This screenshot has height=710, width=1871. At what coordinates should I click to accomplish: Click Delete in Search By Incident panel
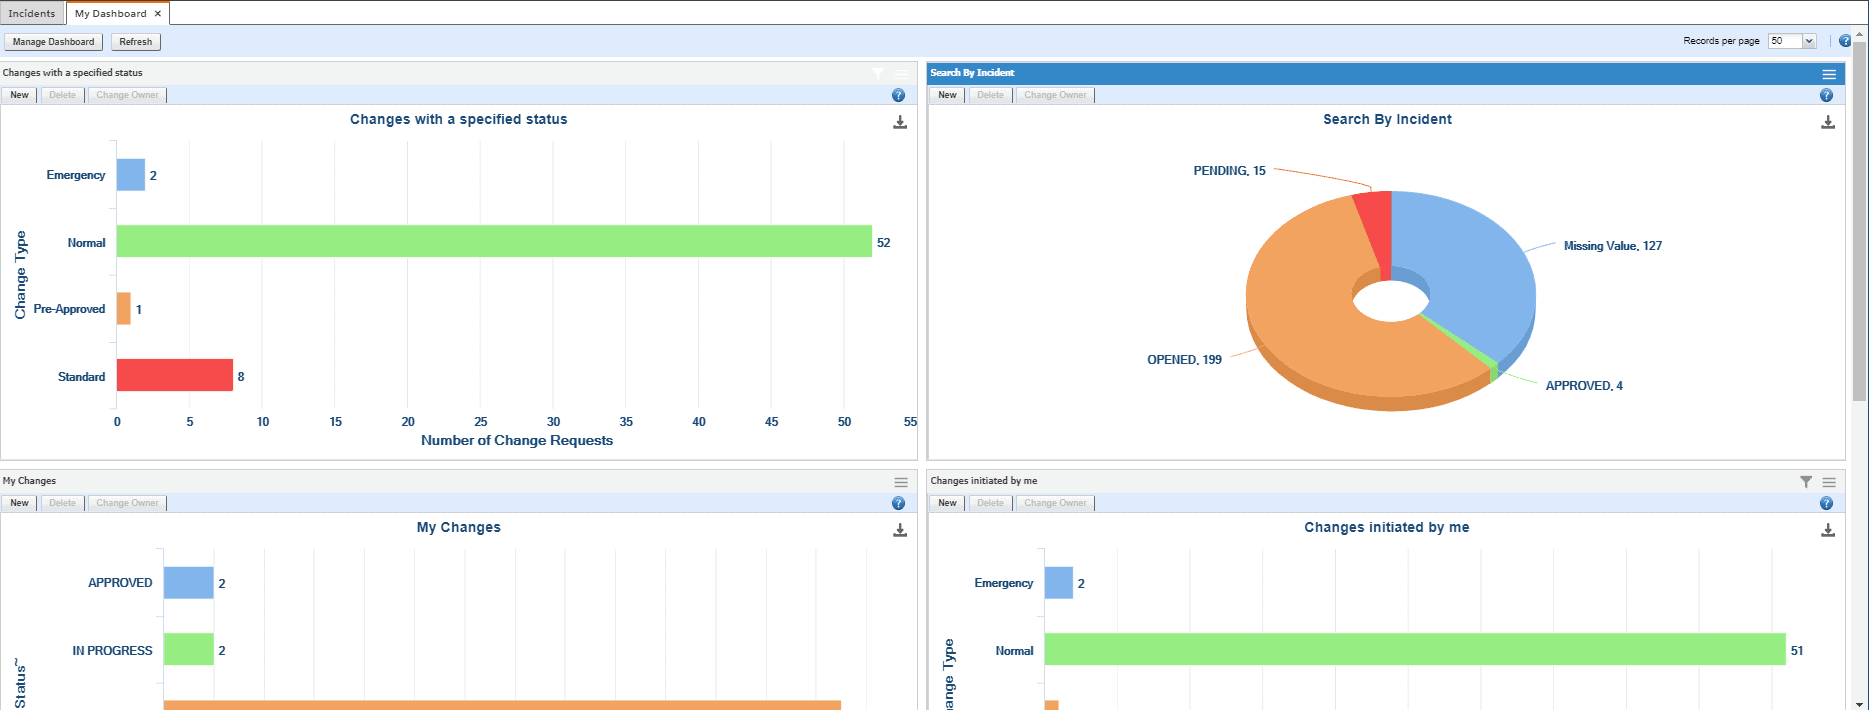[x=991, y=95]
